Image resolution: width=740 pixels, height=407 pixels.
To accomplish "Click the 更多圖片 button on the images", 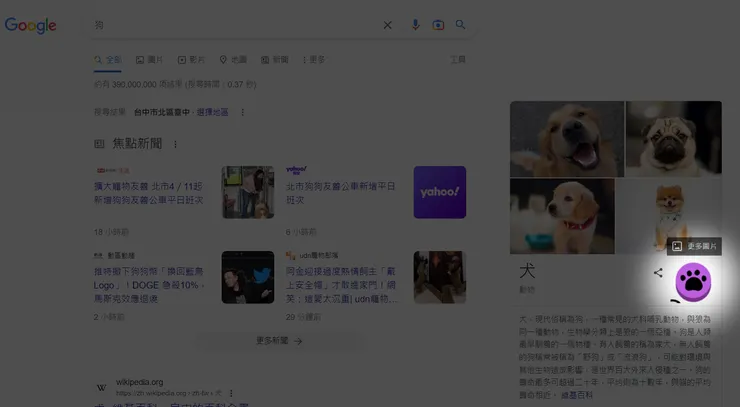I will 694,246.
